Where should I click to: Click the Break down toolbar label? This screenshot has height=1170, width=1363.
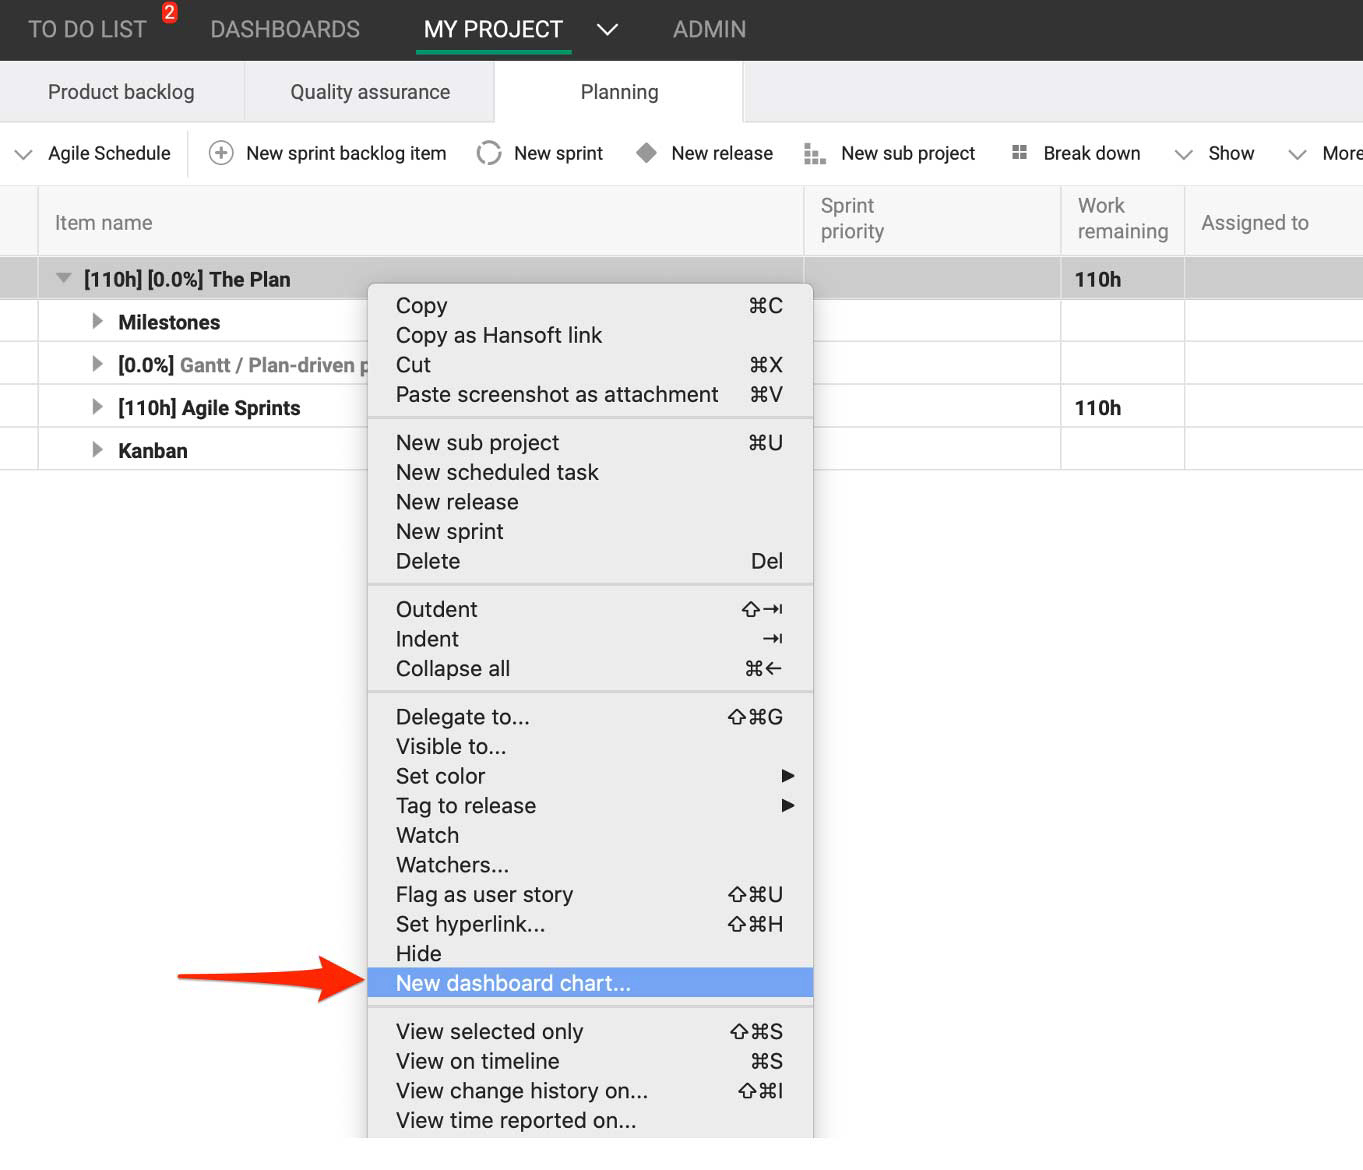tap(1092, 153)
